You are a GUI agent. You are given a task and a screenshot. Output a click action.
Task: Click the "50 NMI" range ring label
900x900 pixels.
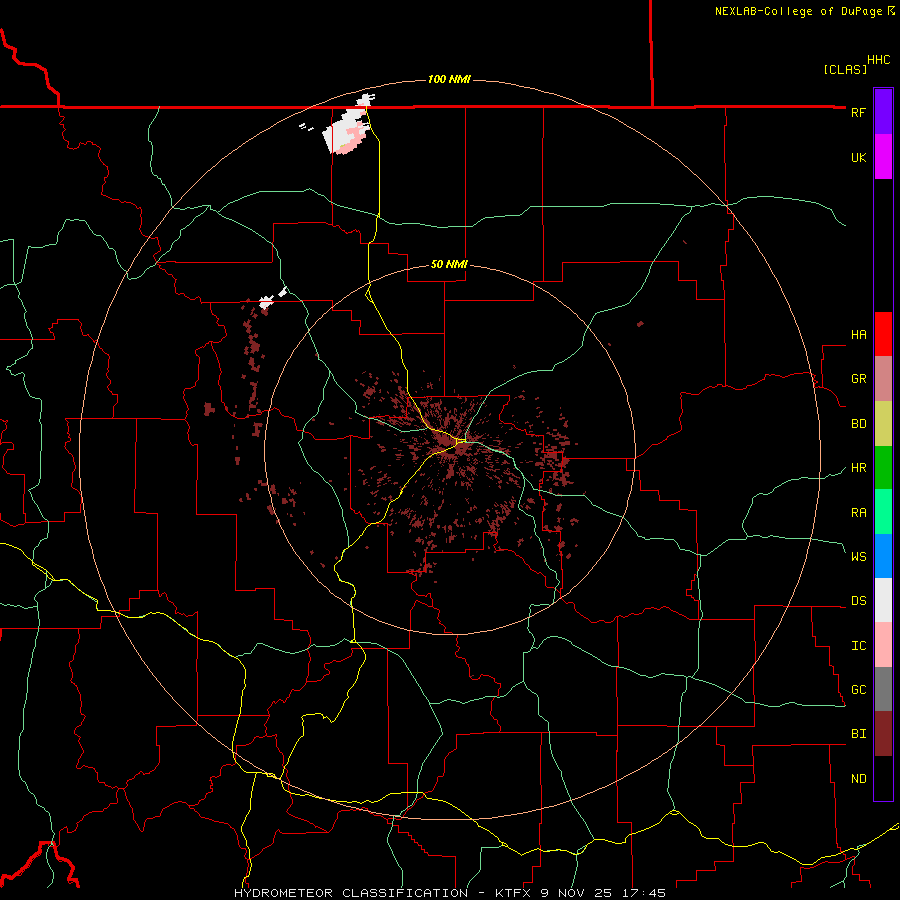(x=449, y=264)
